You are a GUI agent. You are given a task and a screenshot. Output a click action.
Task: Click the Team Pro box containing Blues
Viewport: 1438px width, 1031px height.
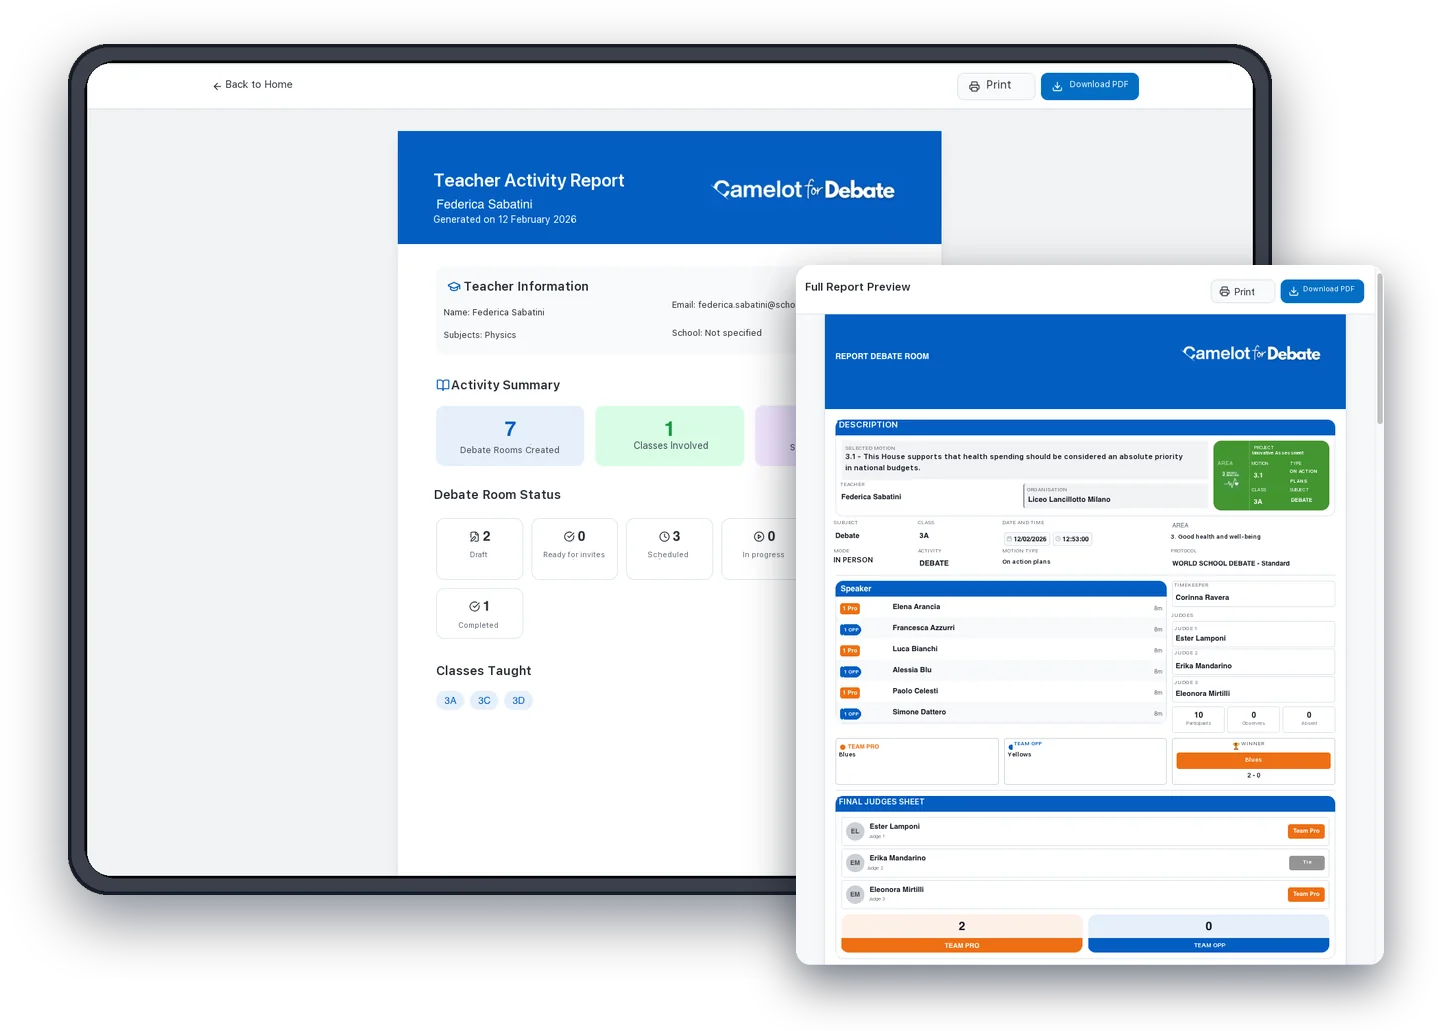[917, 762]
